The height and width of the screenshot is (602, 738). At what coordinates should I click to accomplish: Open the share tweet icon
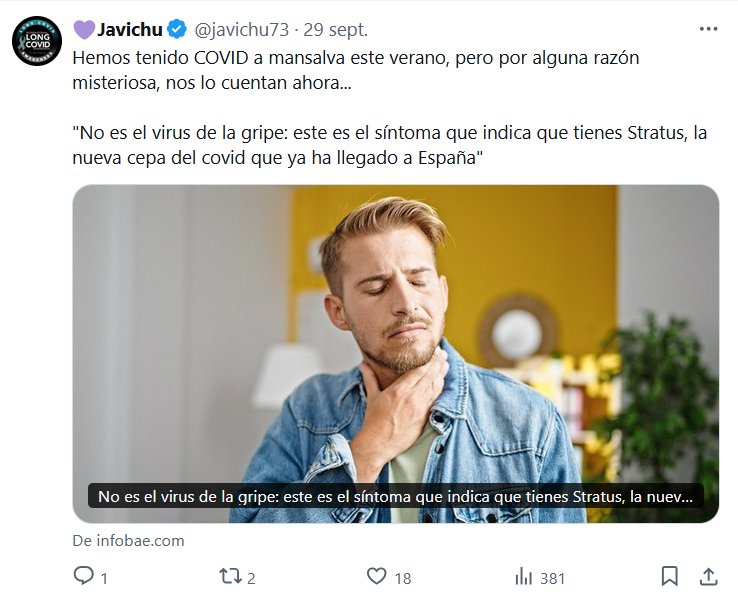(708, 576)
